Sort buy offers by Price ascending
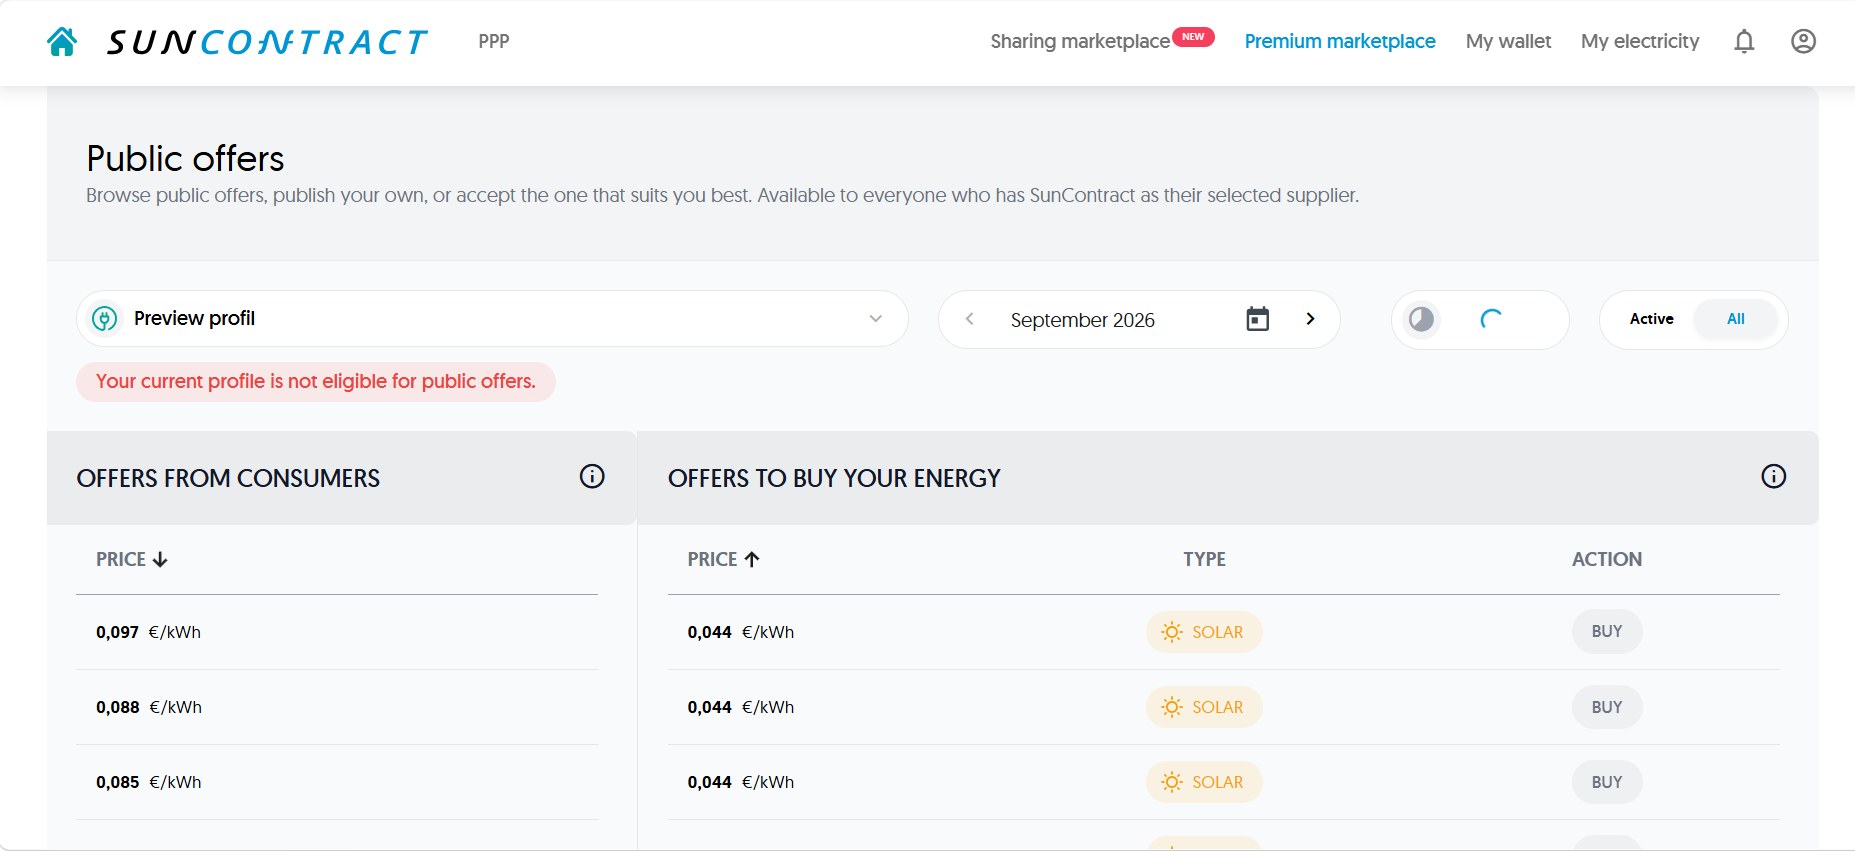The height and width of the screenshot is (851, 1855). pos(723,559)
